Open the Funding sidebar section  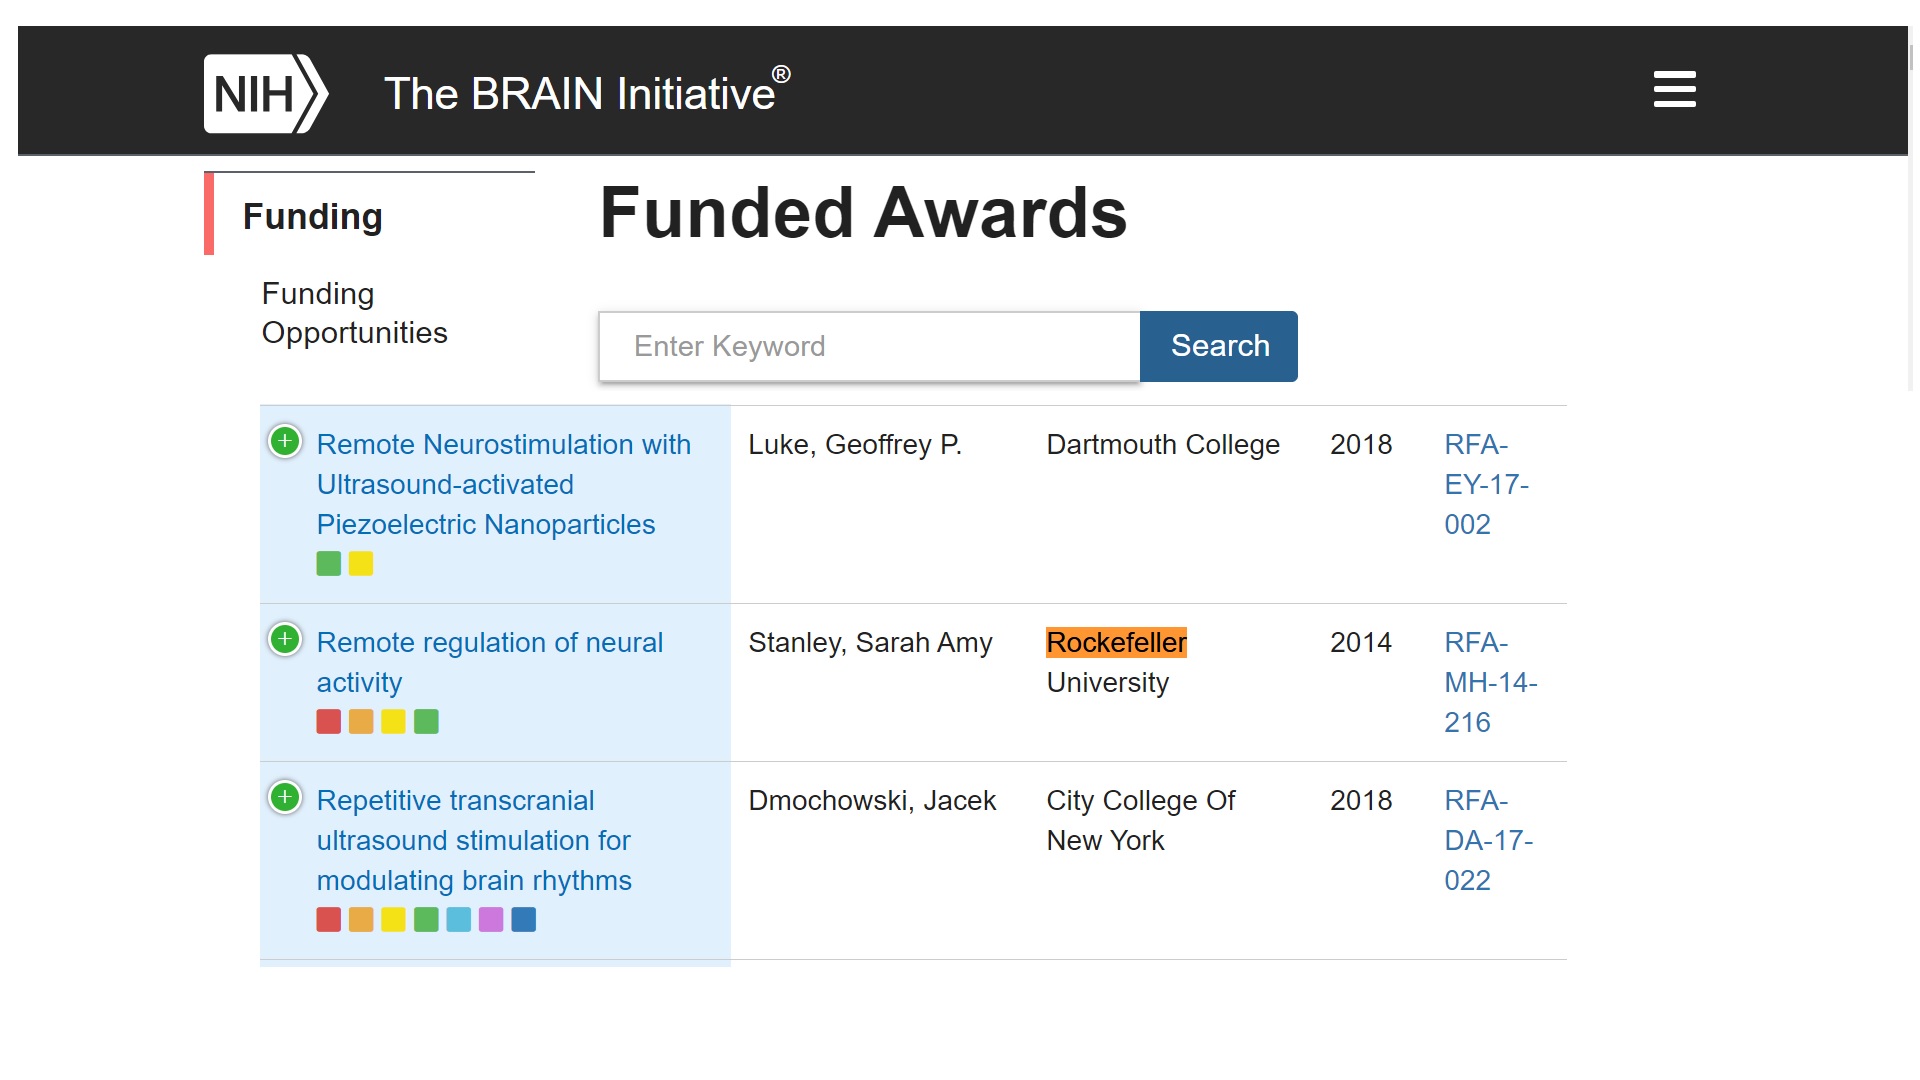[x=313, y=216]
